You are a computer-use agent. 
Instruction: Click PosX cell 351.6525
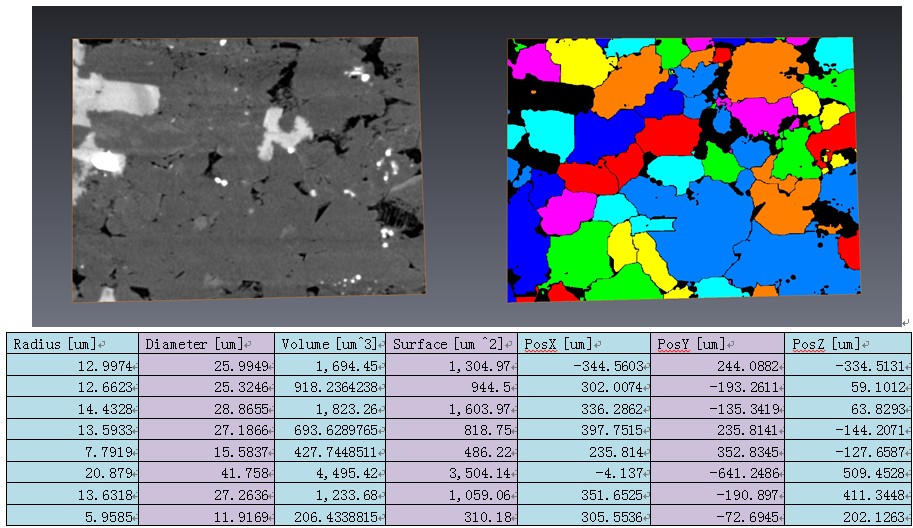coord(584,495)
